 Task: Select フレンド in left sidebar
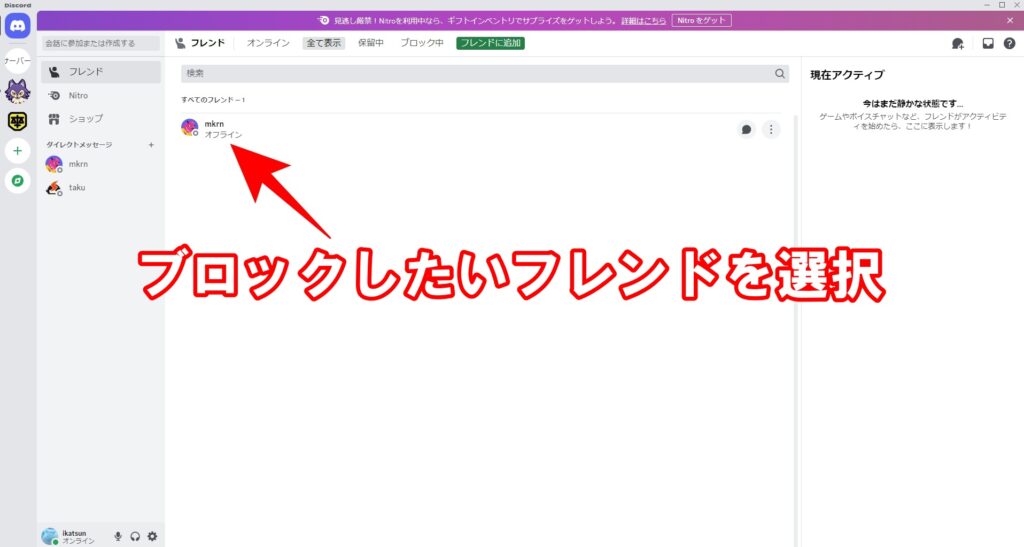click(101, 72)
